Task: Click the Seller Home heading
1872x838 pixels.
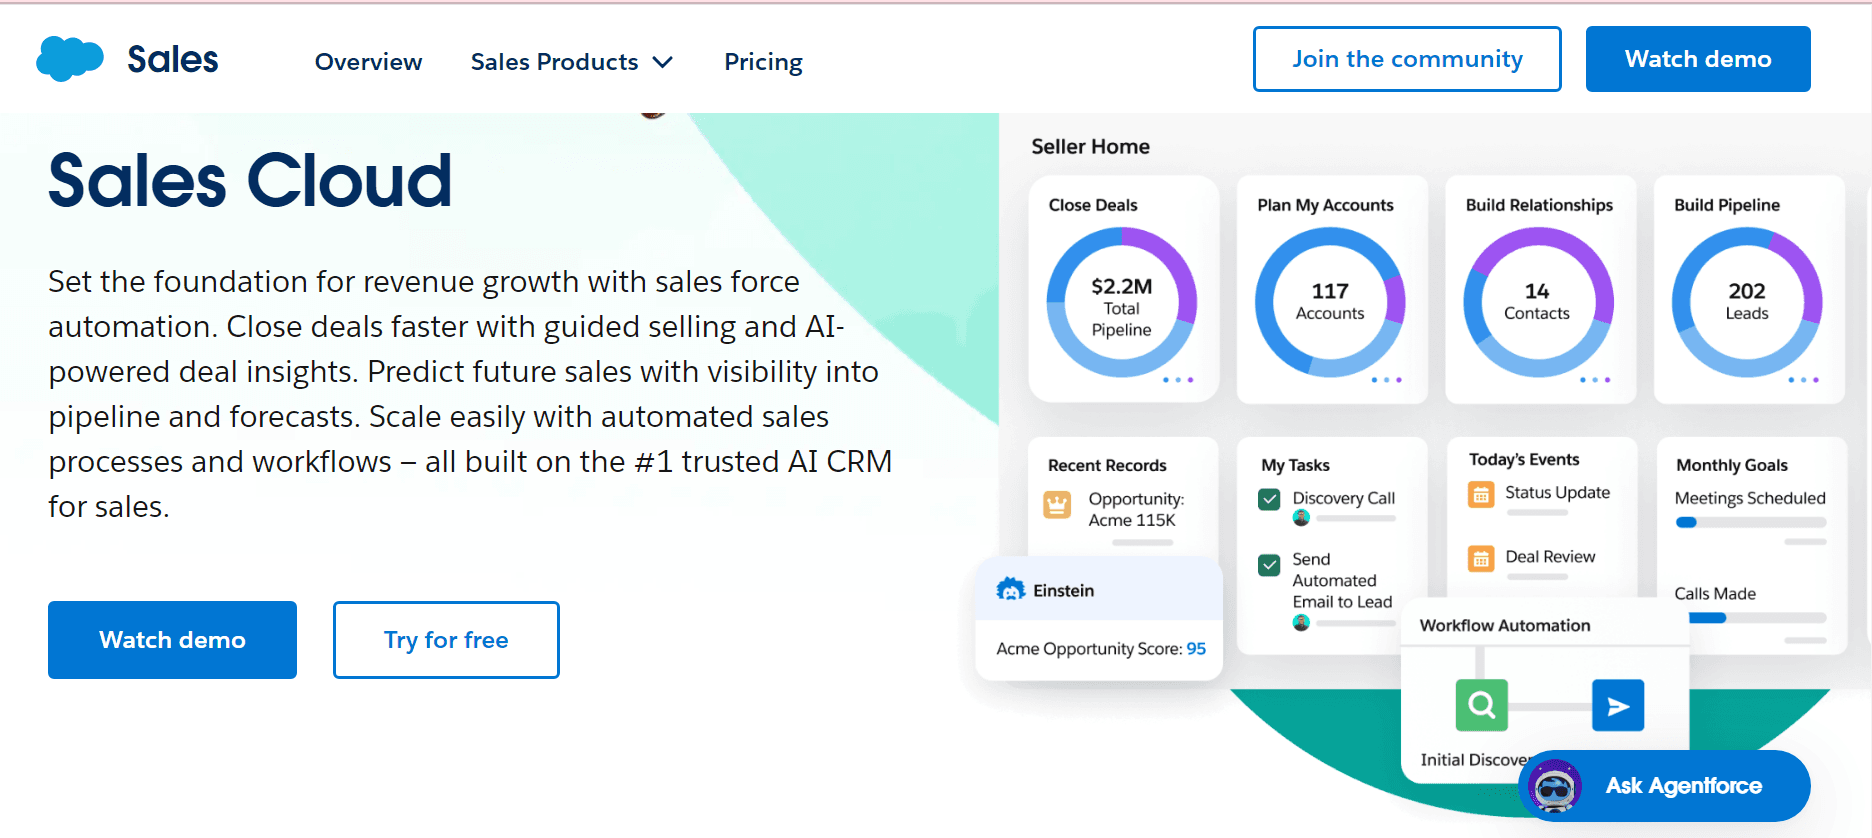Action: pos(1090,146)
